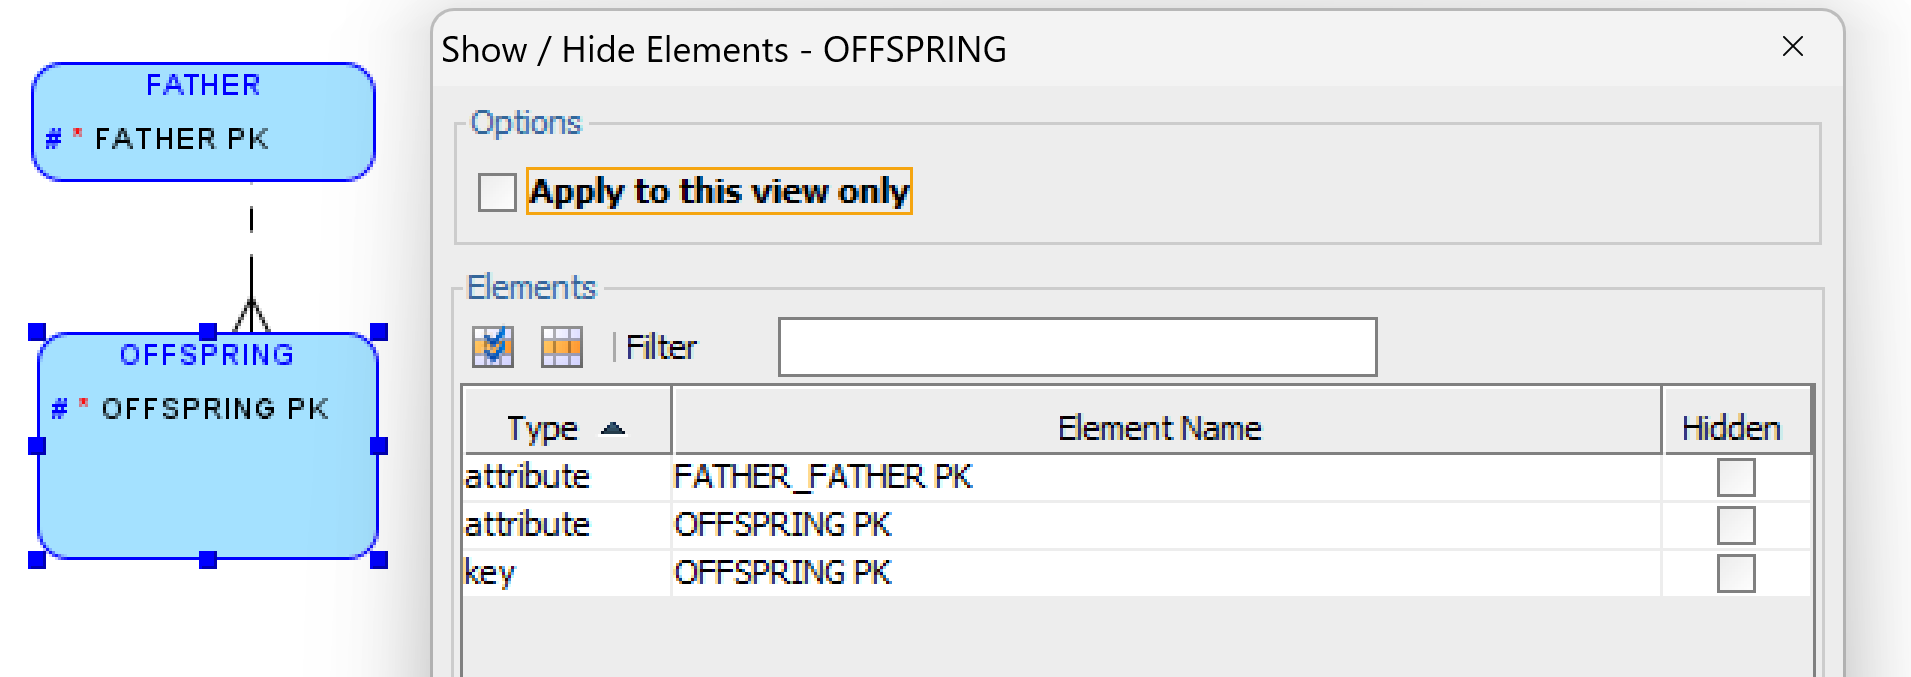Tick Hidden checkbox for the key OFFSPRING PK row

tap(1736, 573)
